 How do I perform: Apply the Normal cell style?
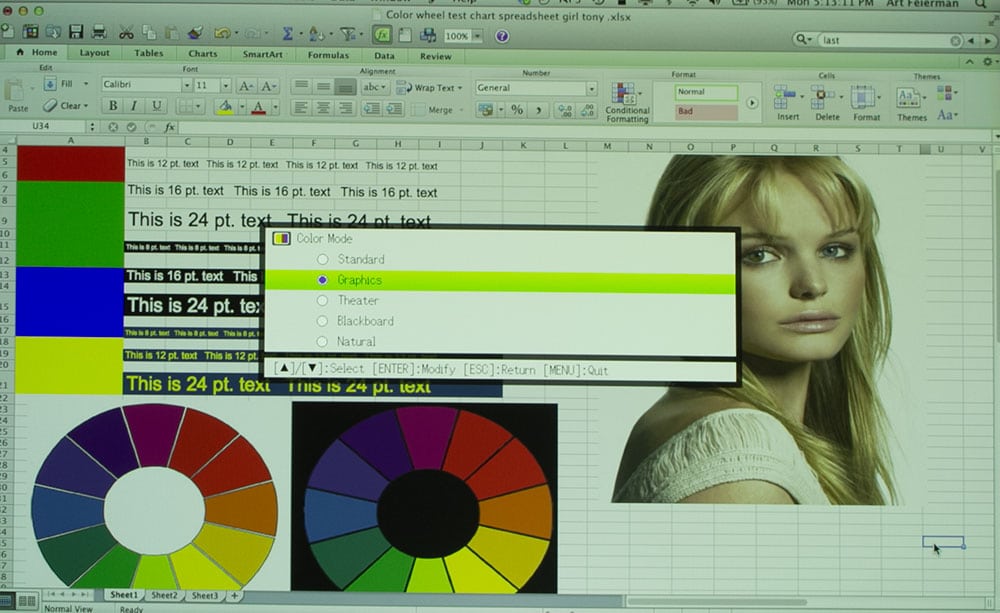705,92
